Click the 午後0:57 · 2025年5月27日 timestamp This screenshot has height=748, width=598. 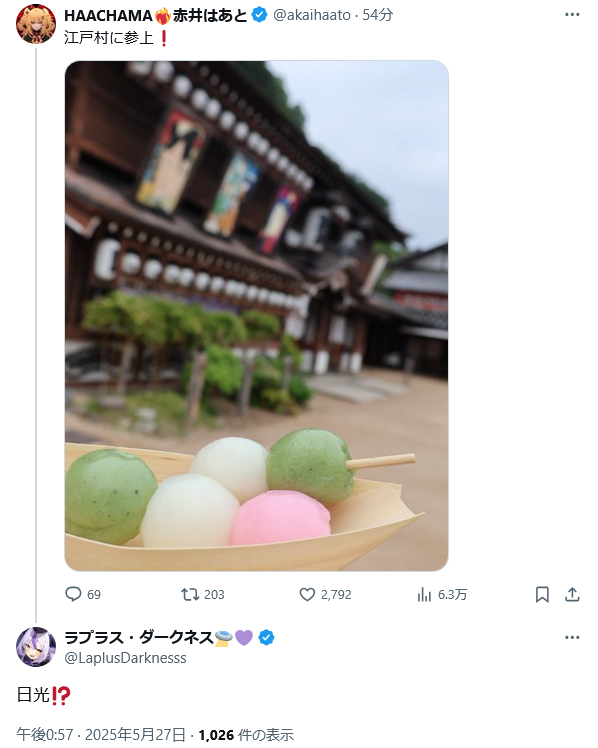pos(101,735)
